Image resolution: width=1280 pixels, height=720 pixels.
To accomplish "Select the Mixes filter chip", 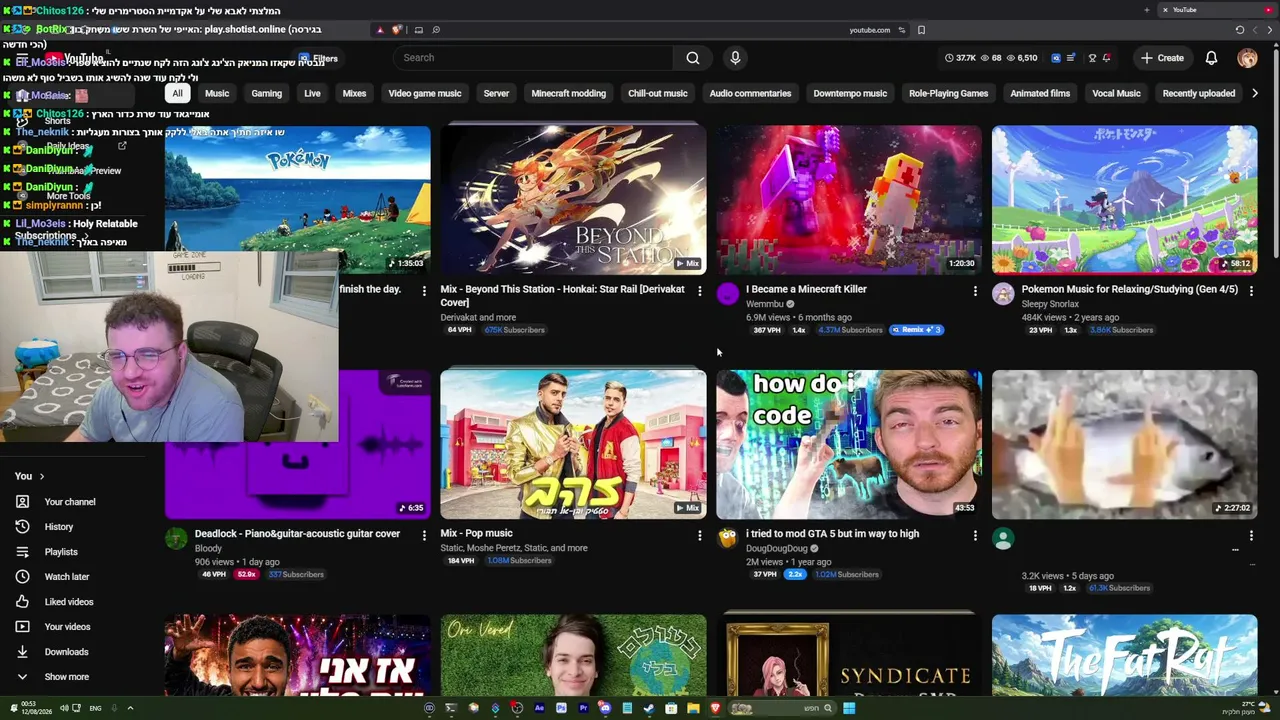I will (354, 93).
